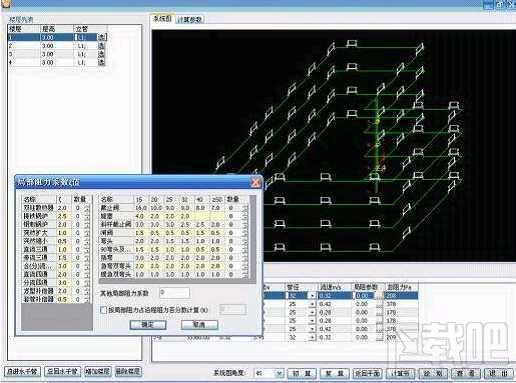Adjust quantity stepper for 闸阀 row

(x=246, y=233)
